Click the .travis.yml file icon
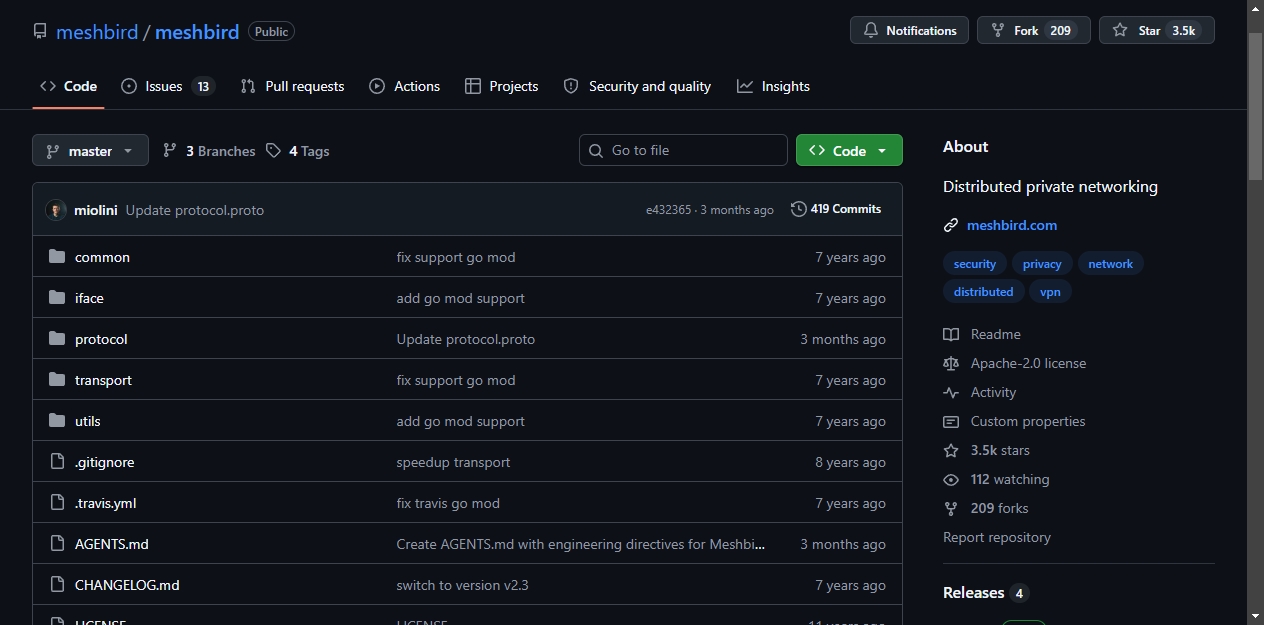Screen dimensions: 1264x625 [57, 503]
